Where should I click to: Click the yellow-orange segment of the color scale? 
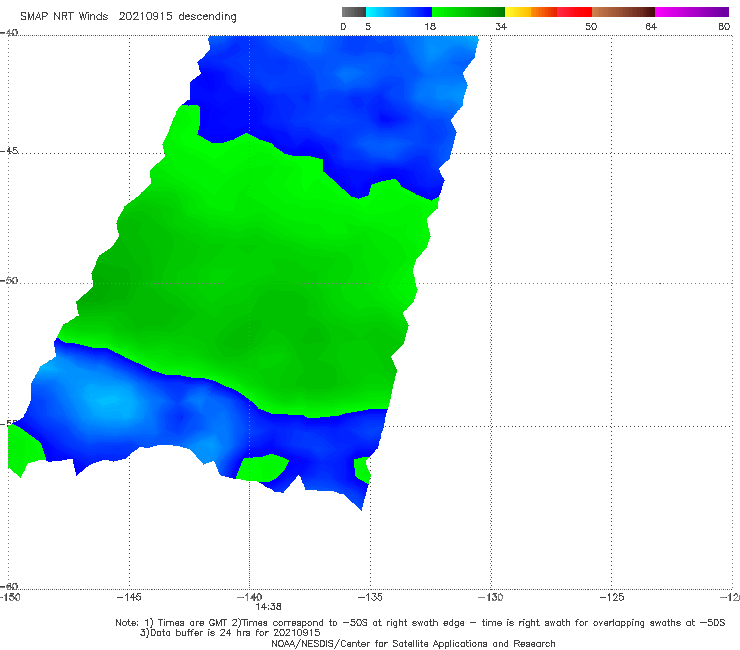pos(531,12)
